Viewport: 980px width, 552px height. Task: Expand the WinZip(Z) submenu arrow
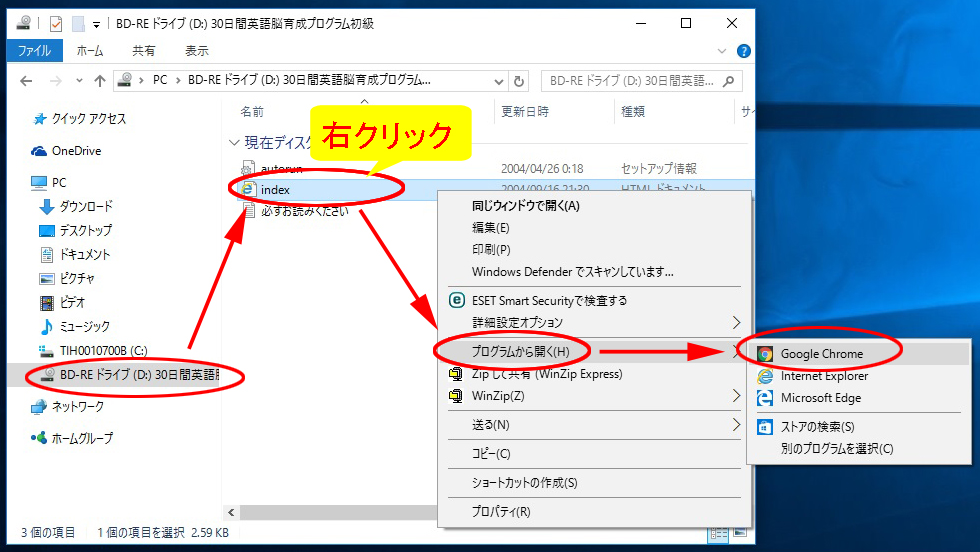(736, 396)
